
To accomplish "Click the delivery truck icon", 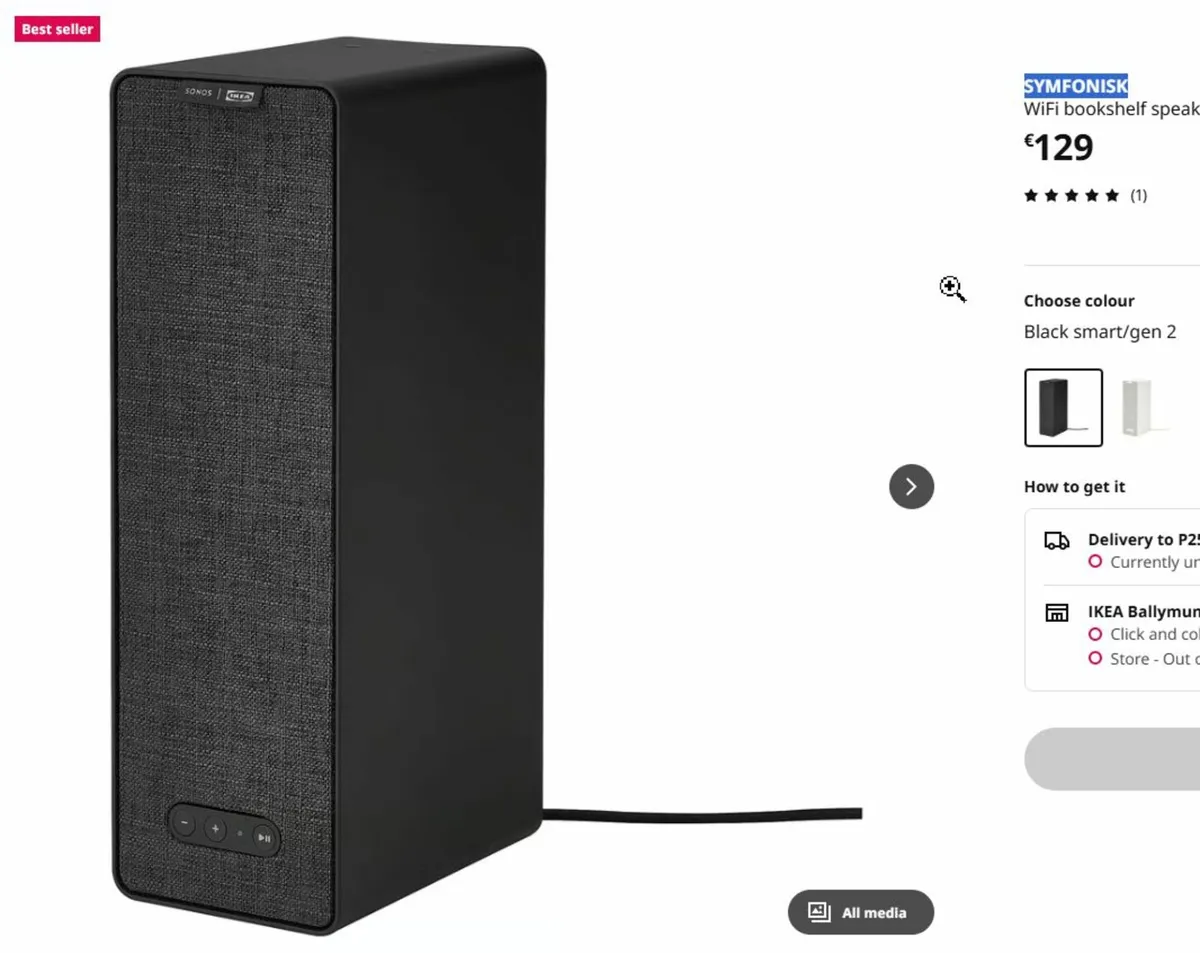I will pos(1057,541).
